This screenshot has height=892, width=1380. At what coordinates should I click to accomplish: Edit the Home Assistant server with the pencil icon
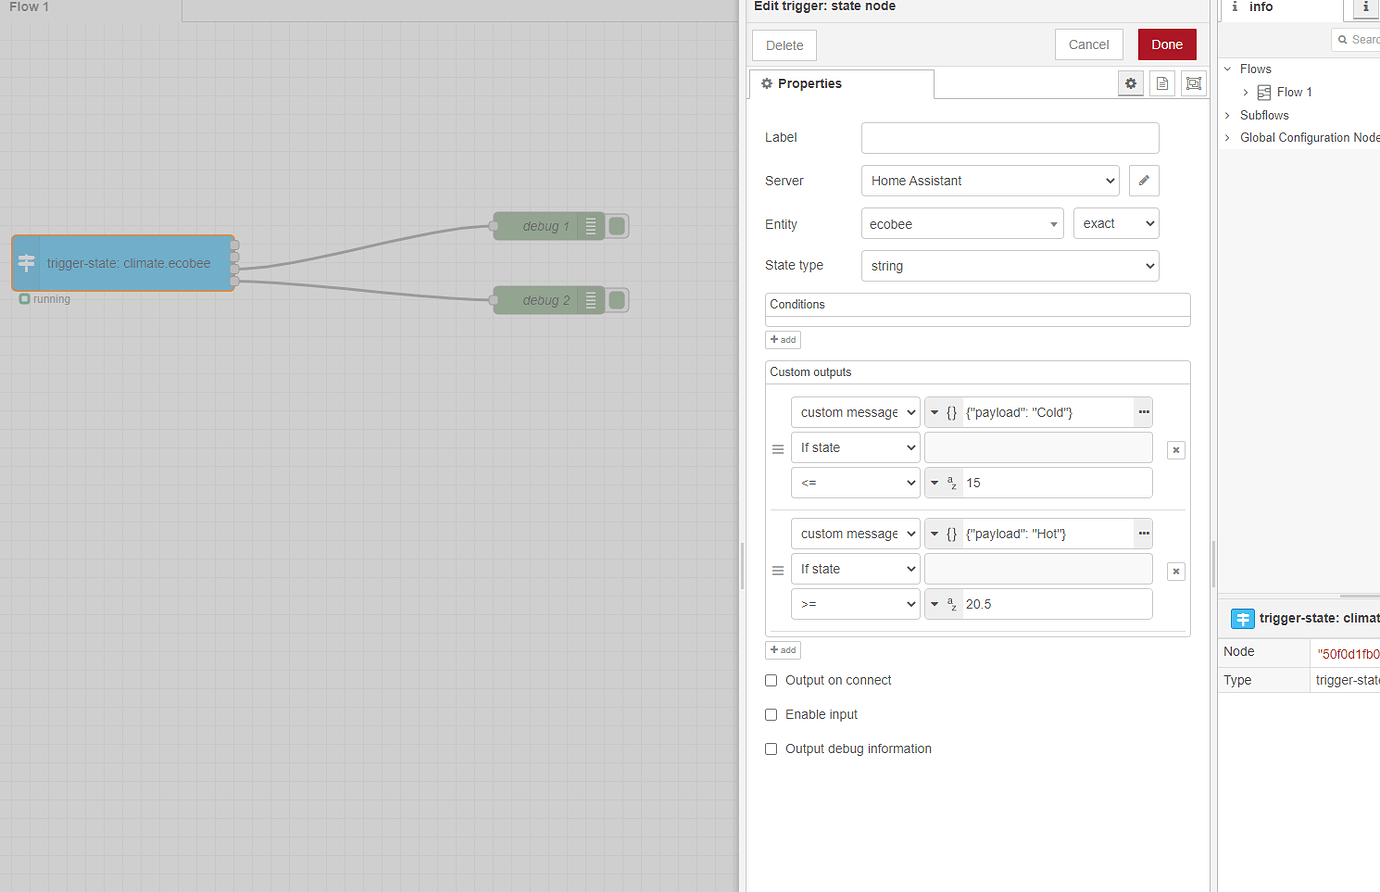[x=1143, y=180]
